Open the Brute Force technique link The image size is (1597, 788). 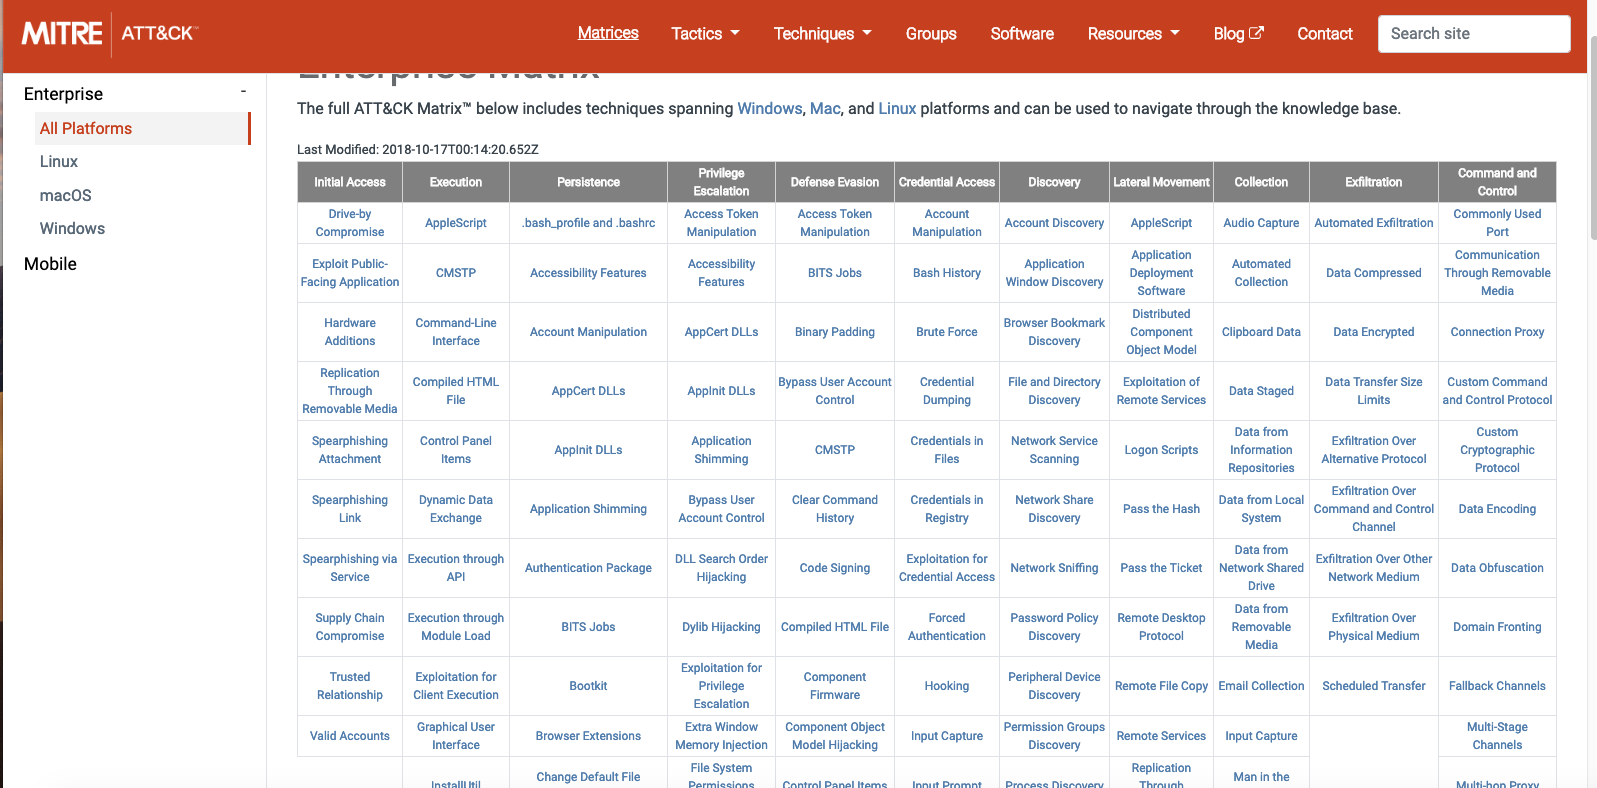(946, 332)
